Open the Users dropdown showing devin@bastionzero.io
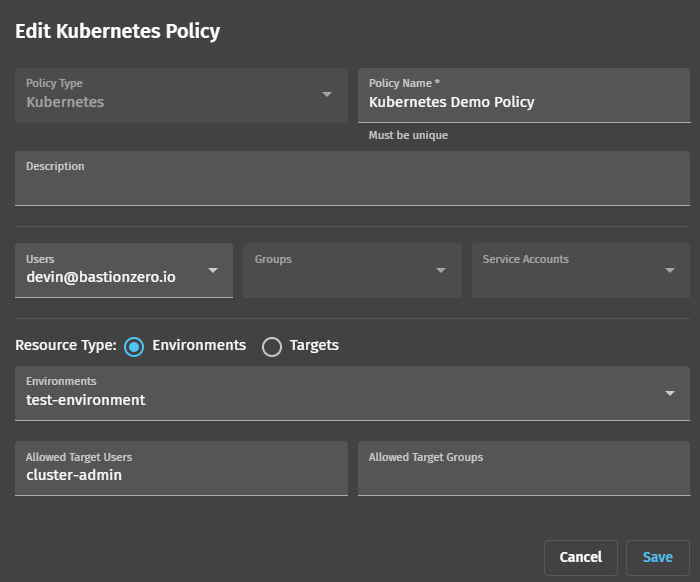 124,270
